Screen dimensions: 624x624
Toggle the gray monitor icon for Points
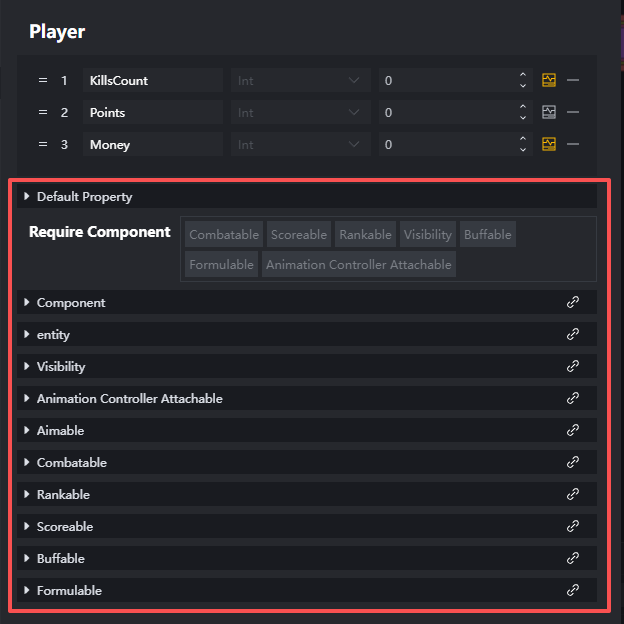click(549, 112)
